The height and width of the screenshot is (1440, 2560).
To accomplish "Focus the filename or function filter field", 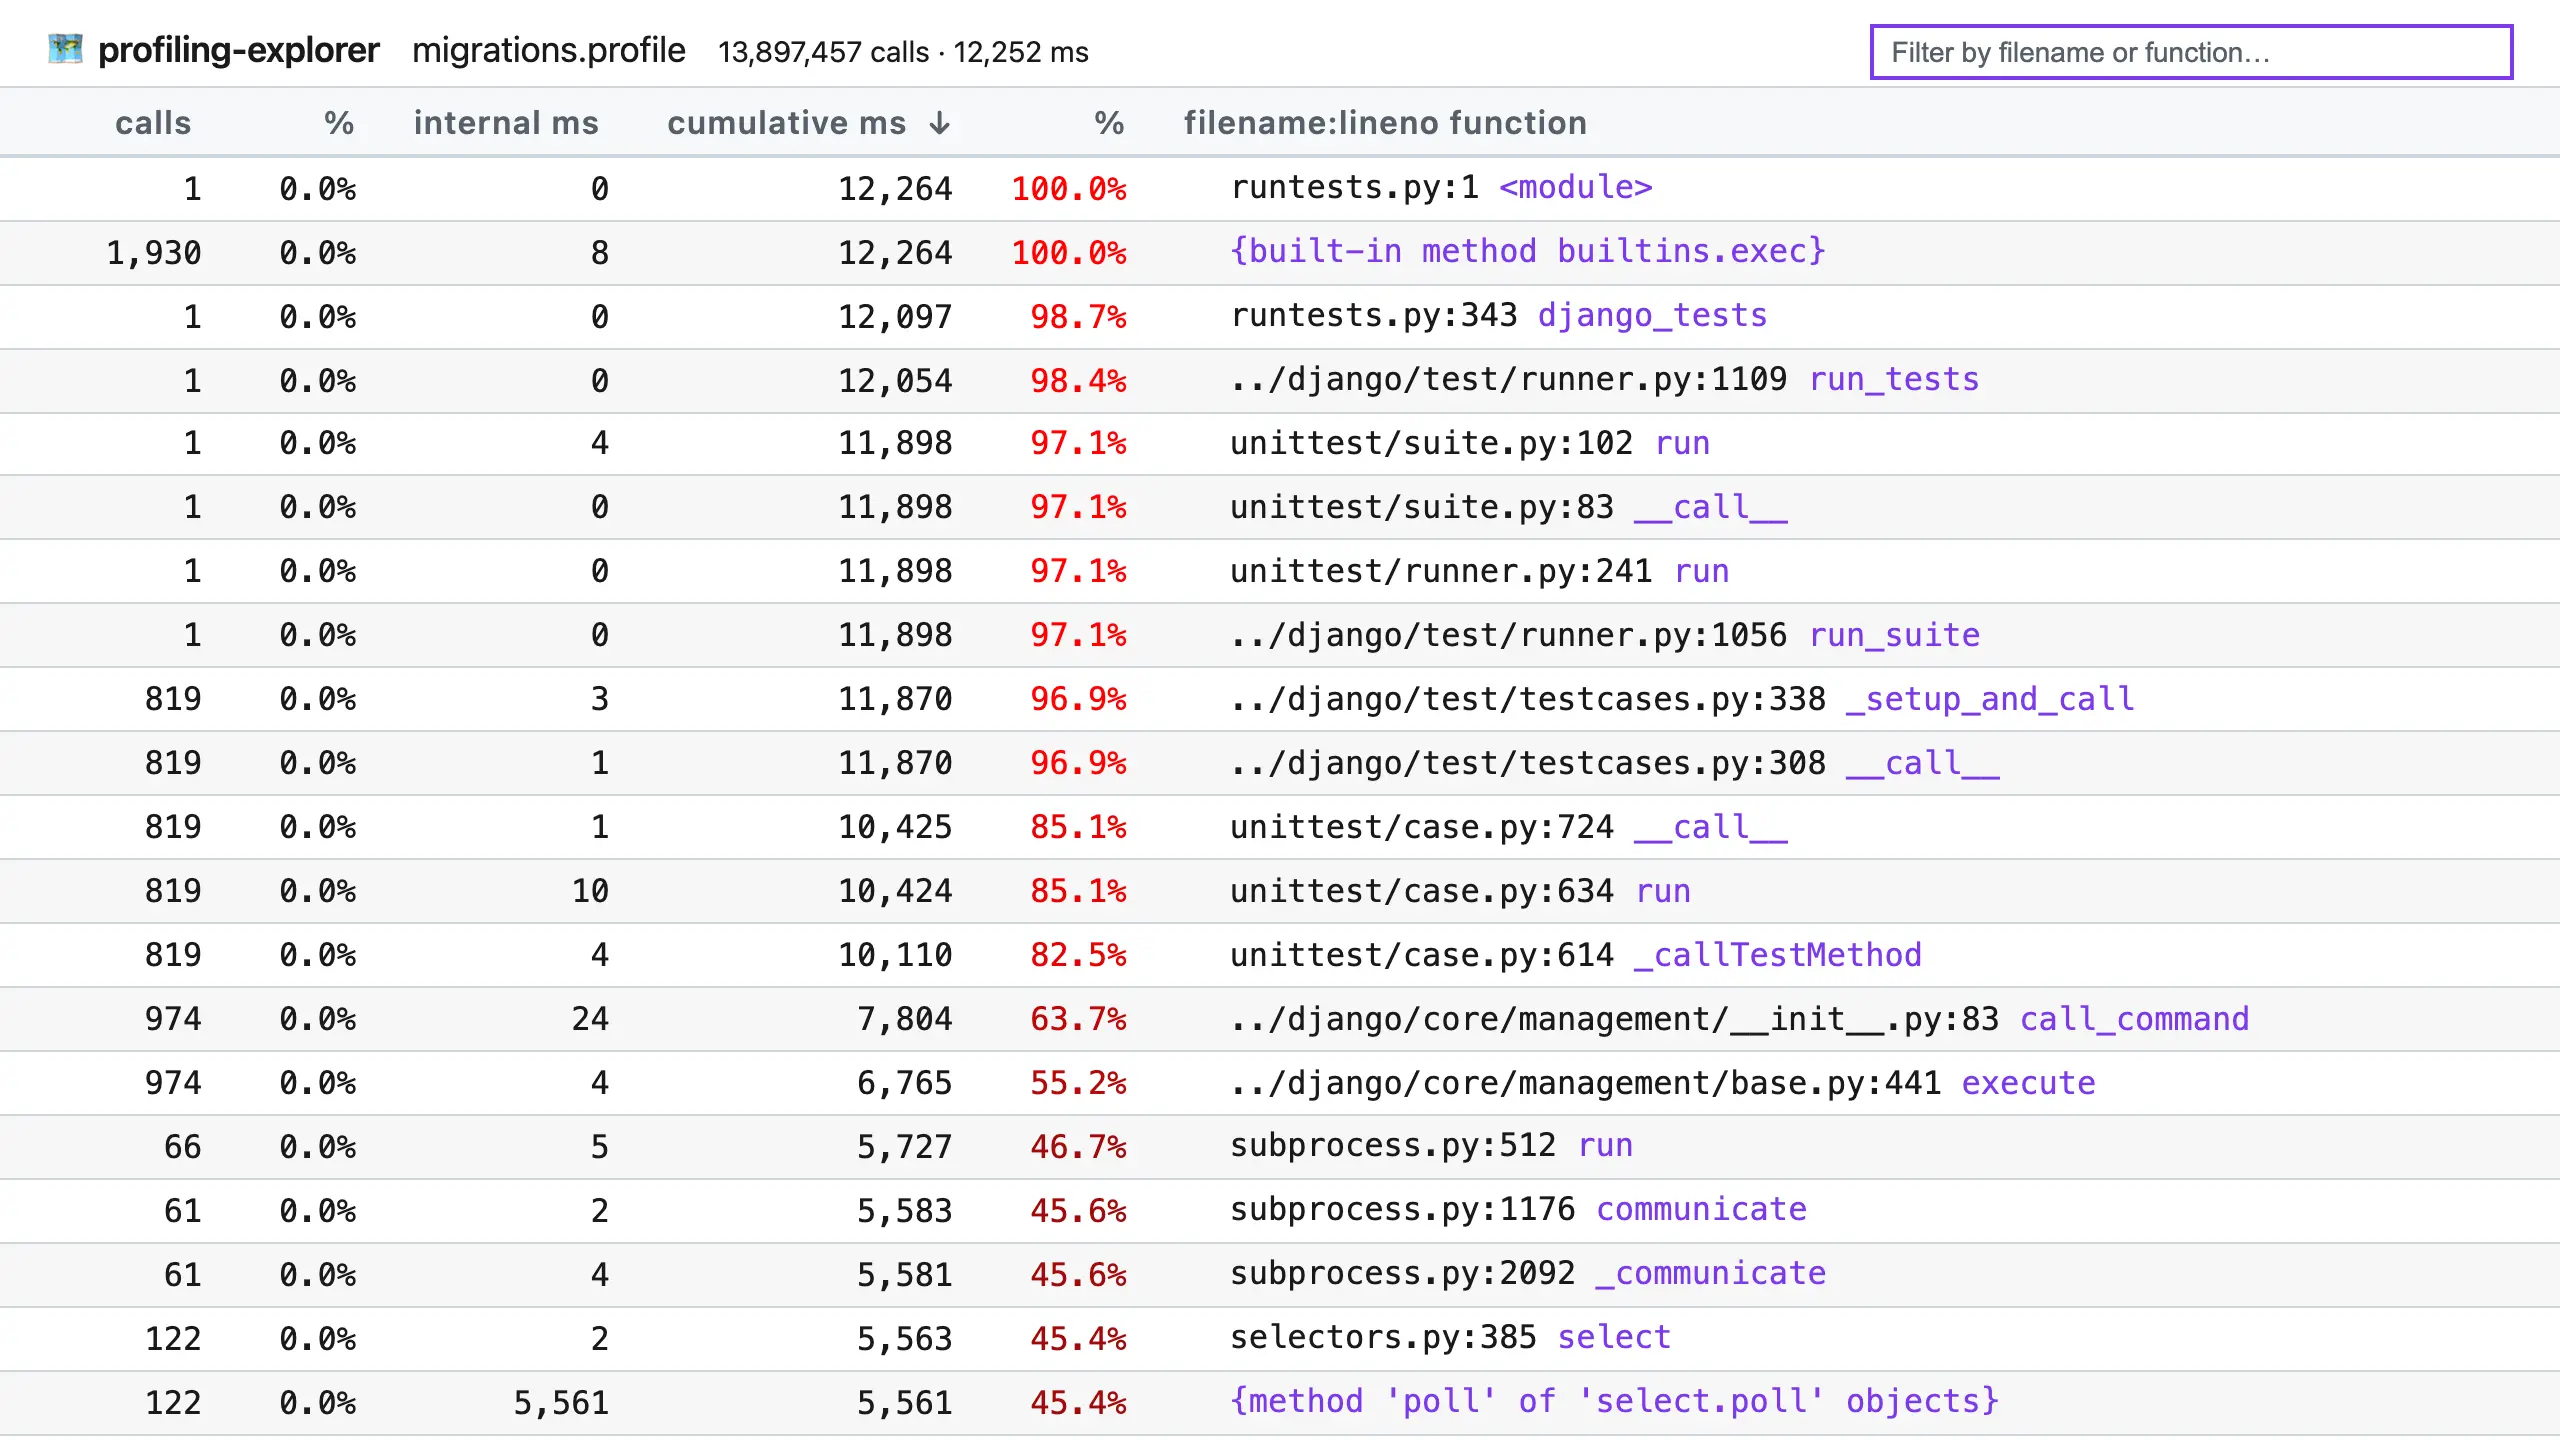I will [2190, 52].
